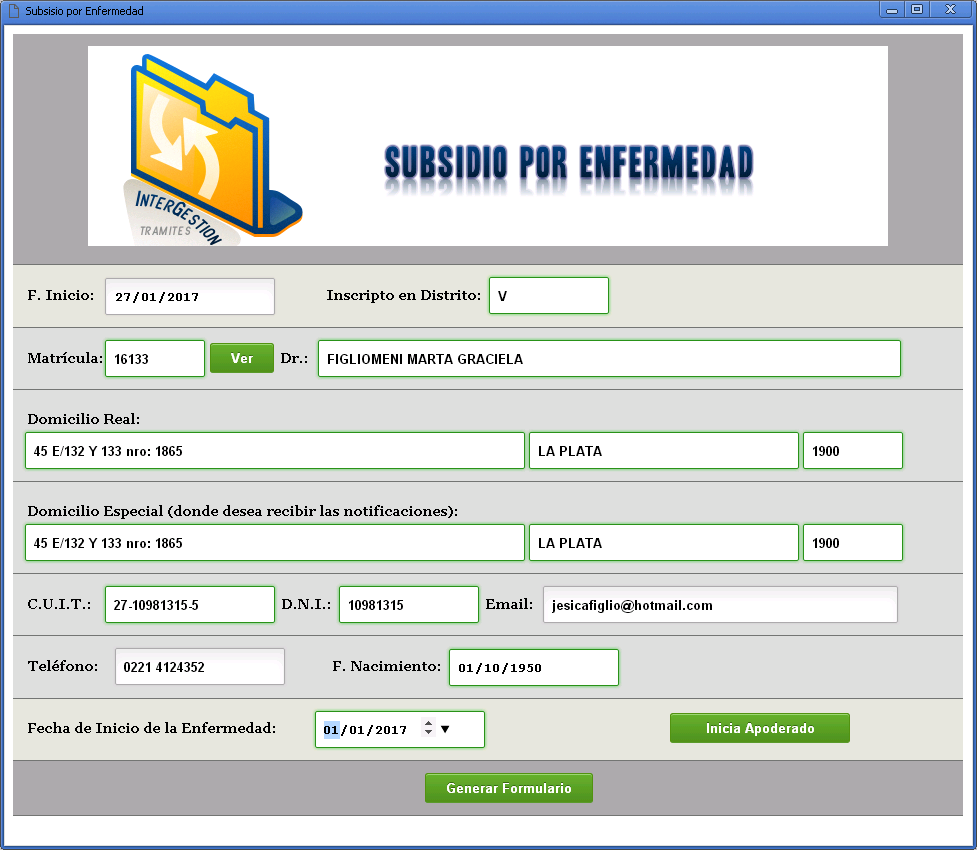
Task: Focus the F. Inicio date field
Action: point(189,297)
